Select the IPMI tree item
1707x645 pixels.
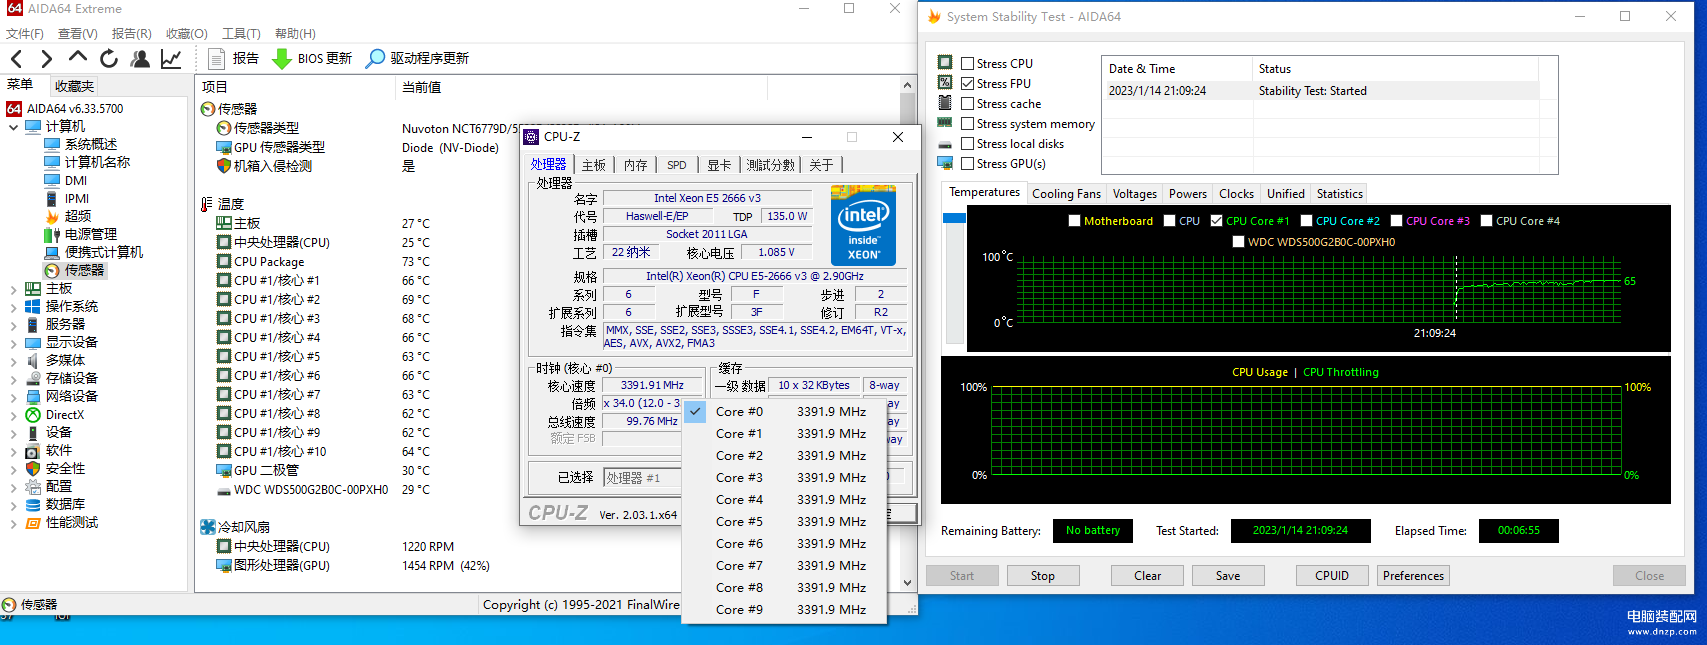(77, 199)
